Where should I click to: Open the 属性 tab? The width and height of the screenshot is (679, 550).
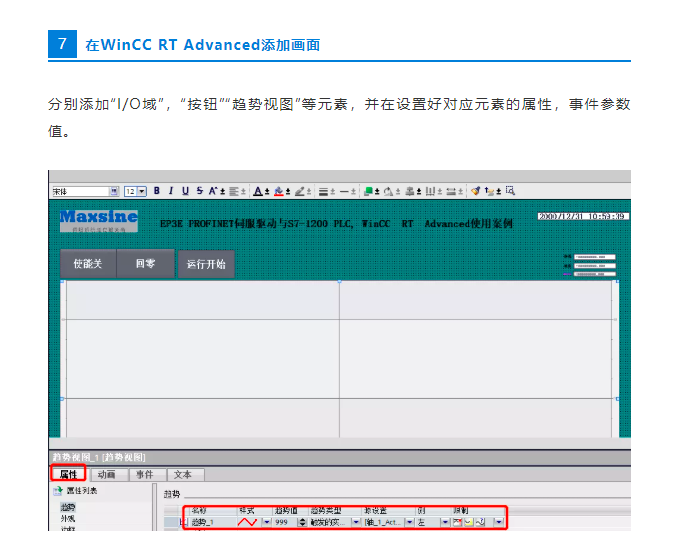pos(68,474)
